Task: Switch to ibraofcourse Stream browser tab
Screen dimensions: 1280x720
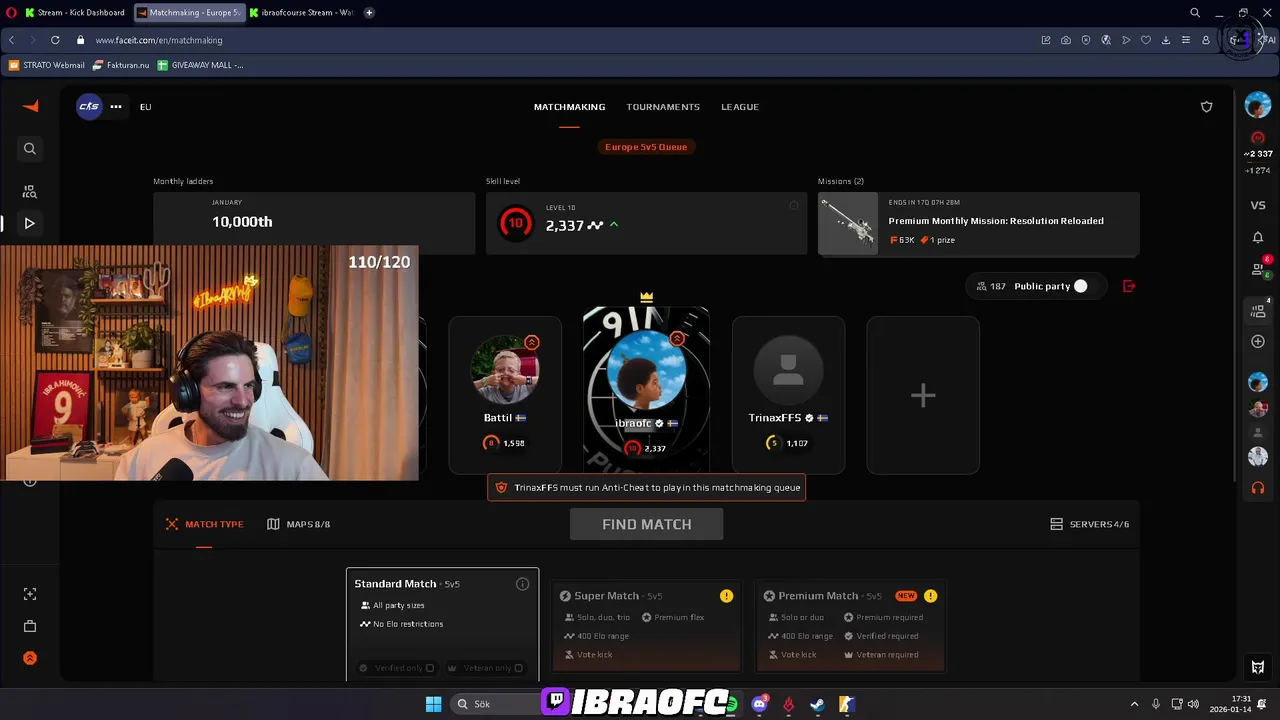Action: pos(300,13)
